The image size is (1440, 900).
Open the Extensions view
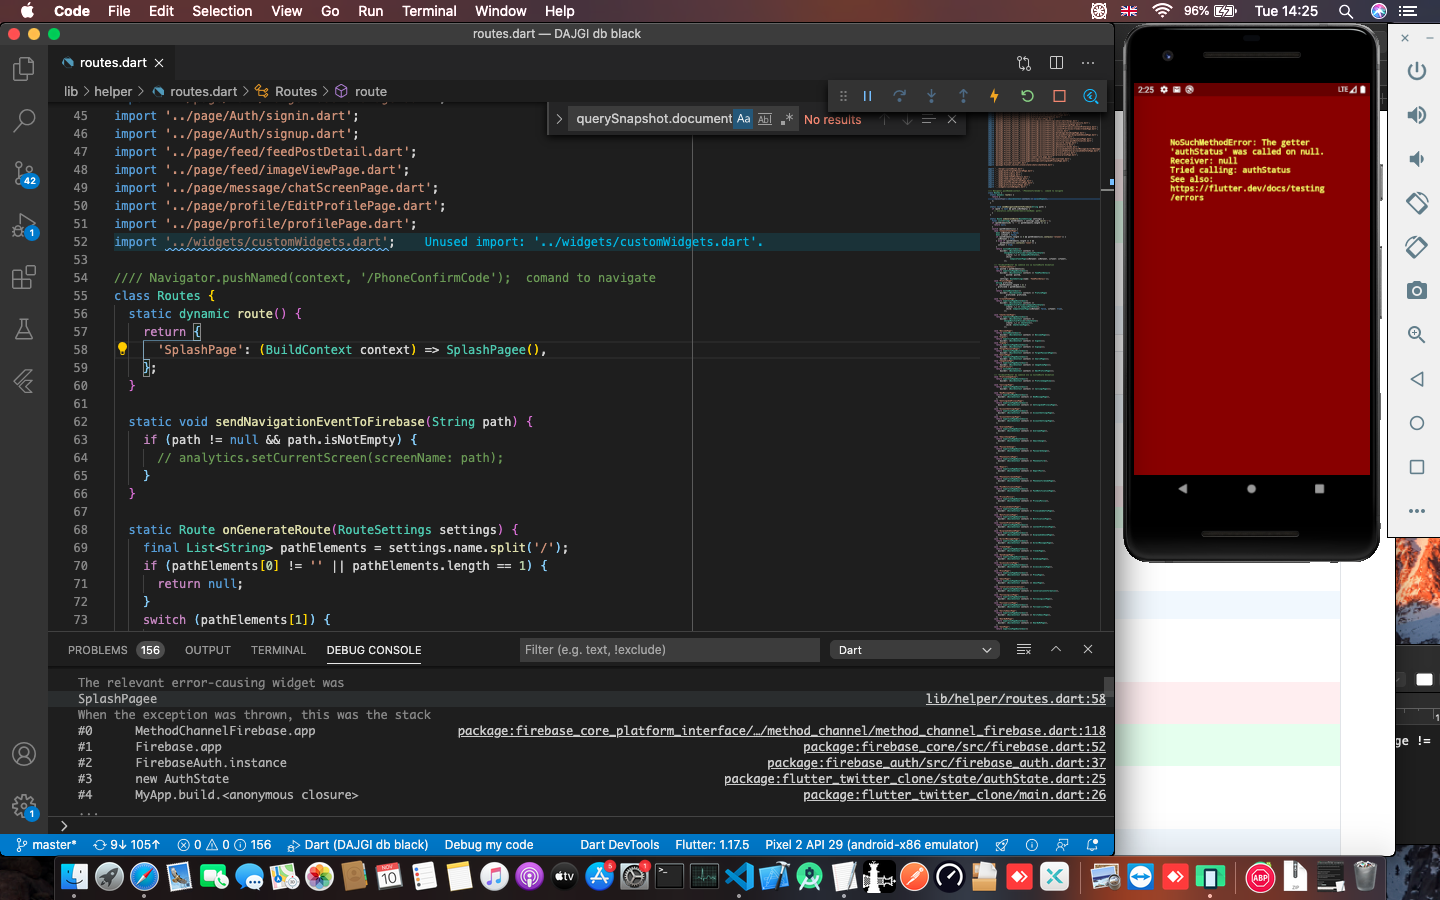24,278
